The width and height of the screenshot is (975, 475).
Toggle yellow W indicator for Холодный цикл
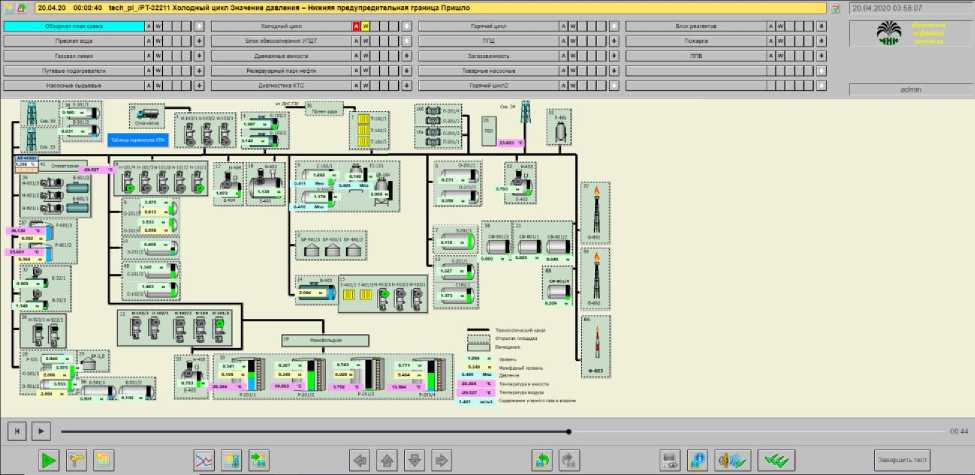click(366, 26)
